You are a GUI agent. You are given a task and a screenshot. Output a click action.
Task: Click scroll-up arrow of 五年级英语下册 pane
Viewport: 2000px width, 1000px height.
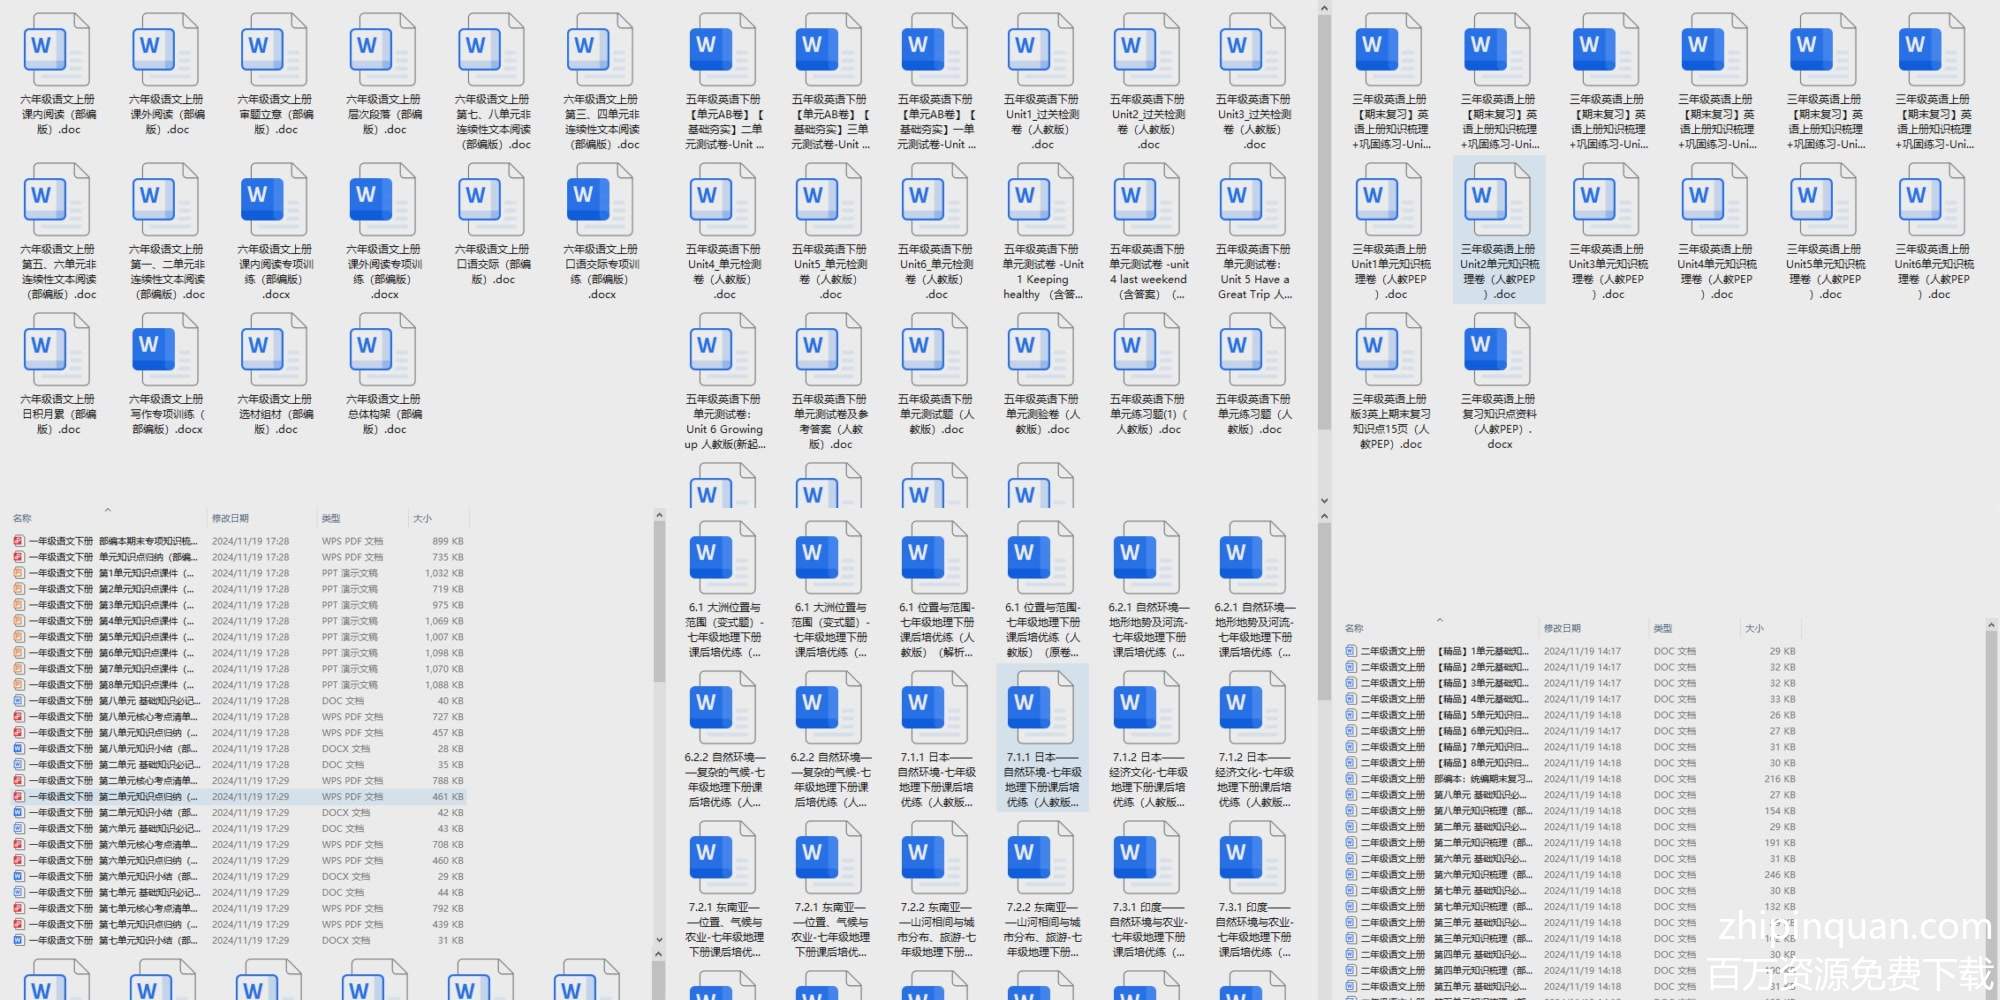1324,9
